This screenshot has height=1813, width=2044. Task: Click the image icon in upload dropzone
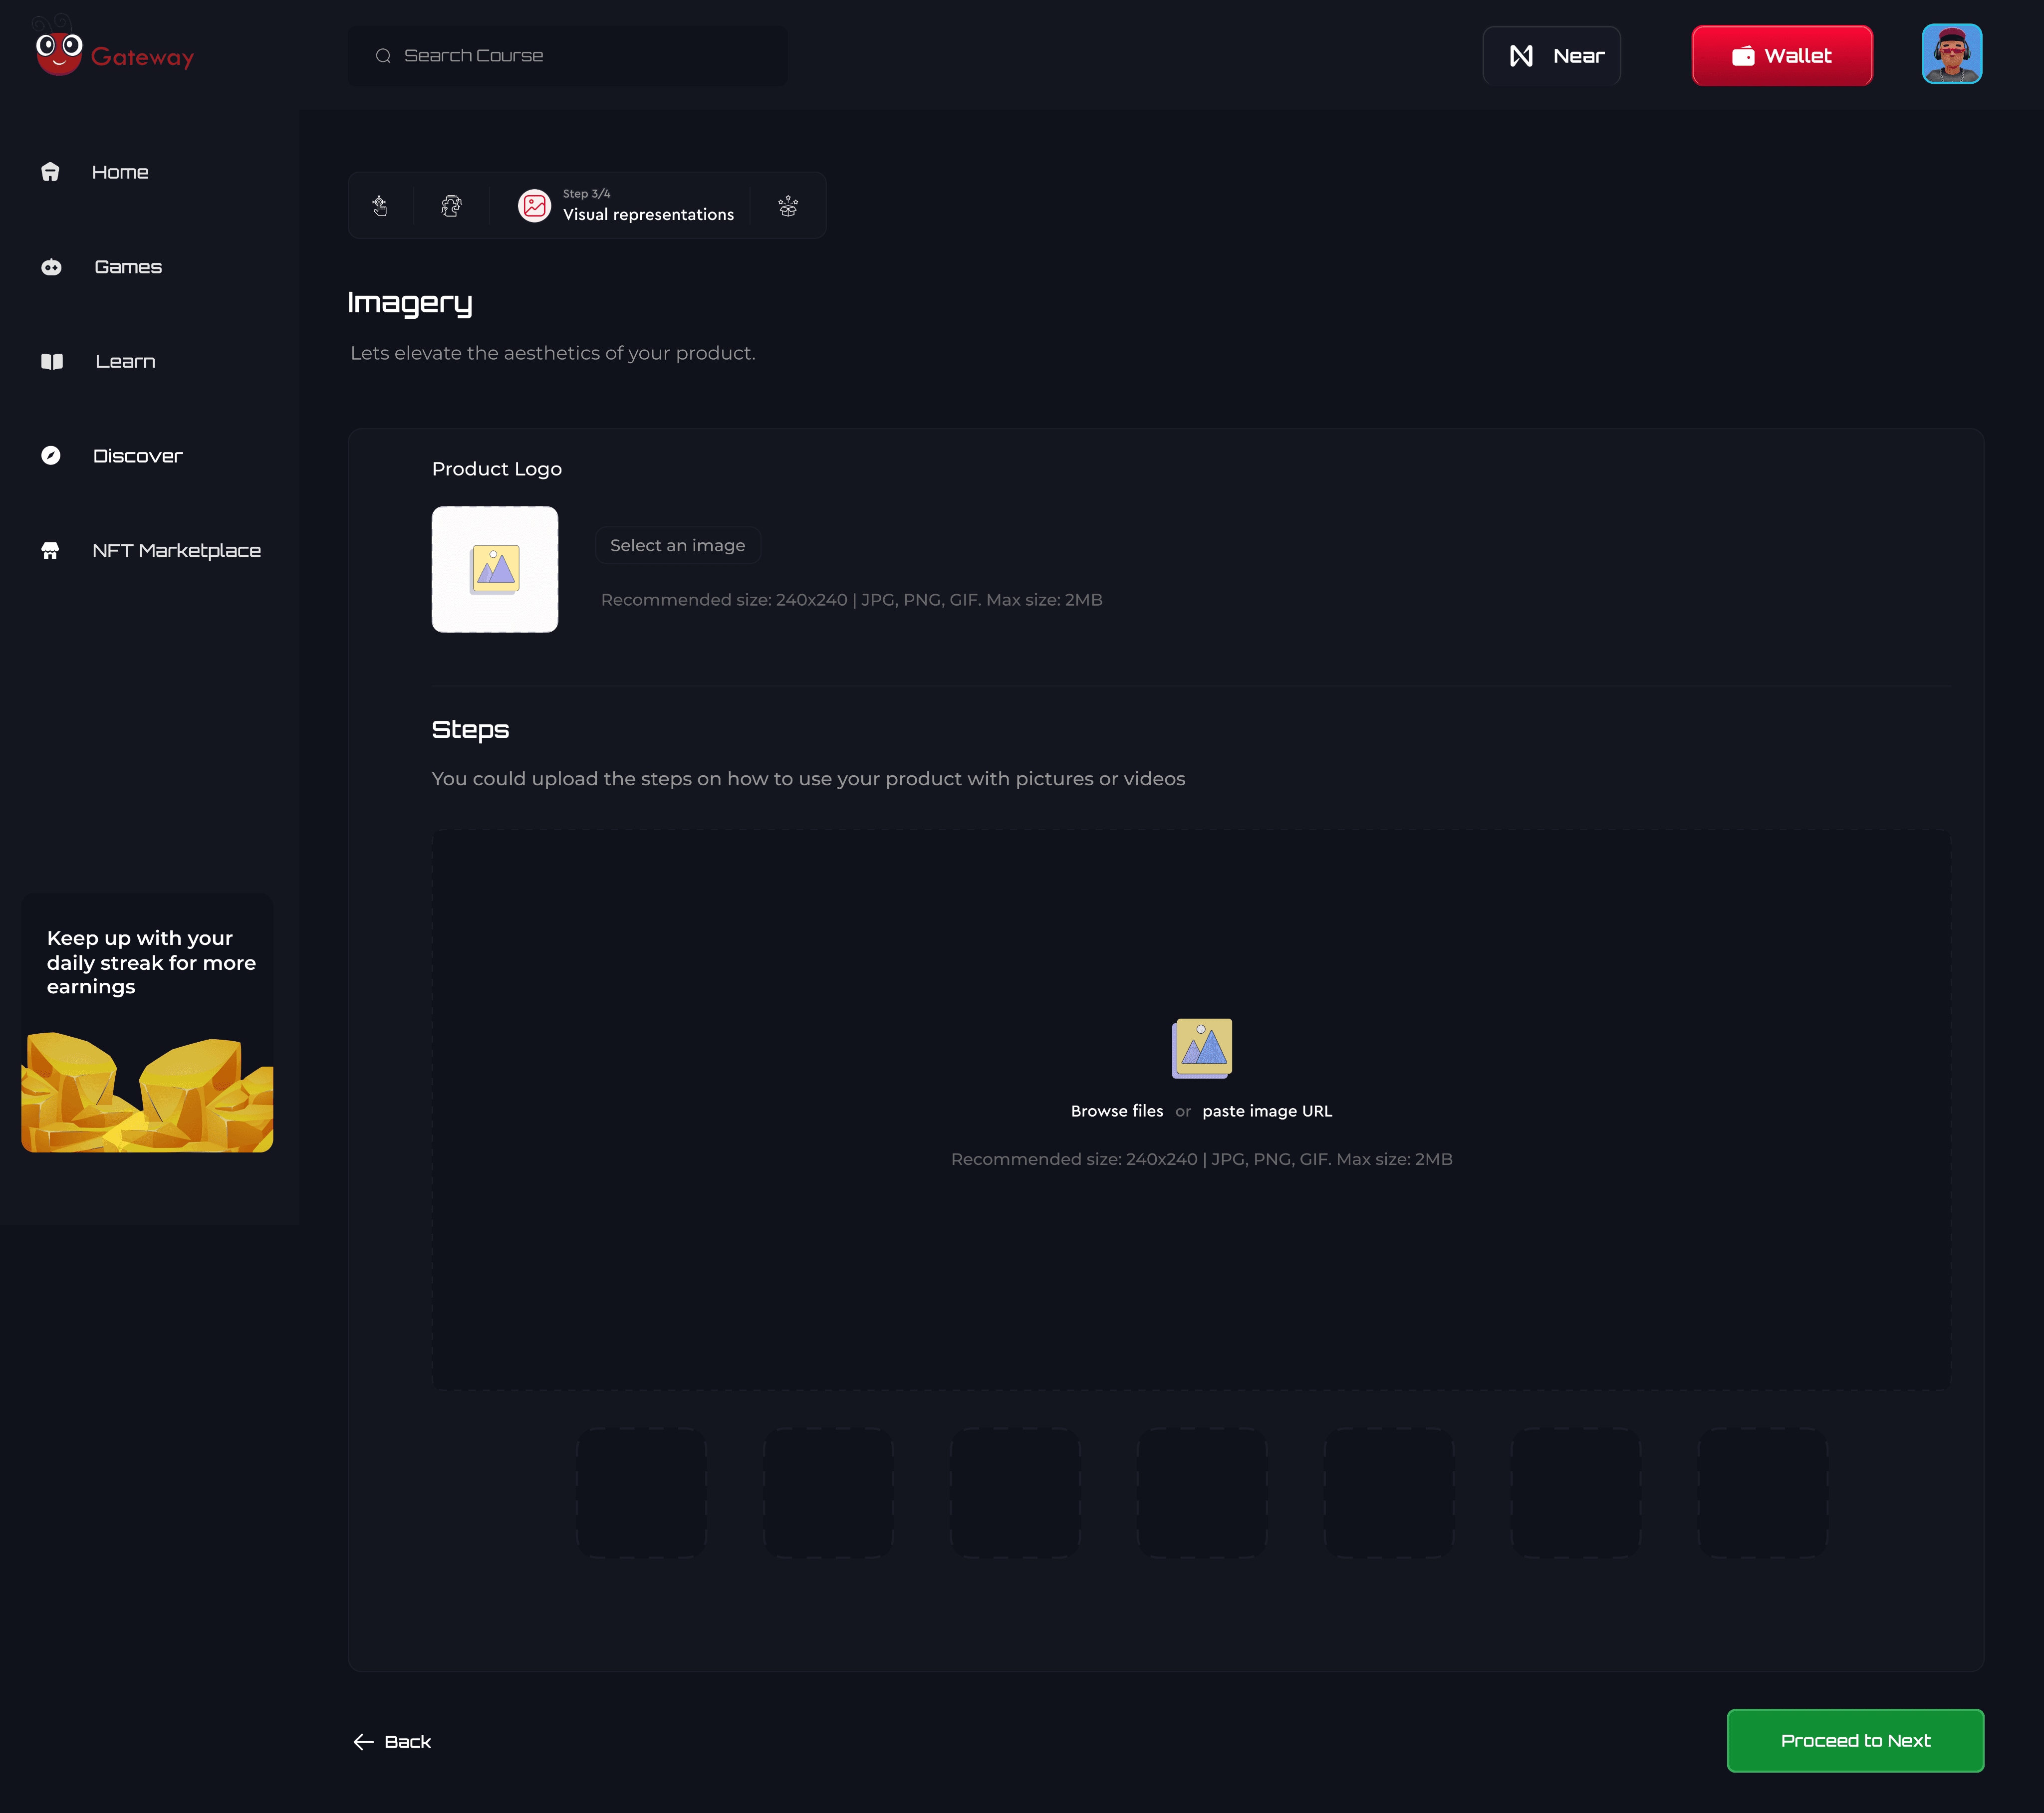(1201, 1047)
